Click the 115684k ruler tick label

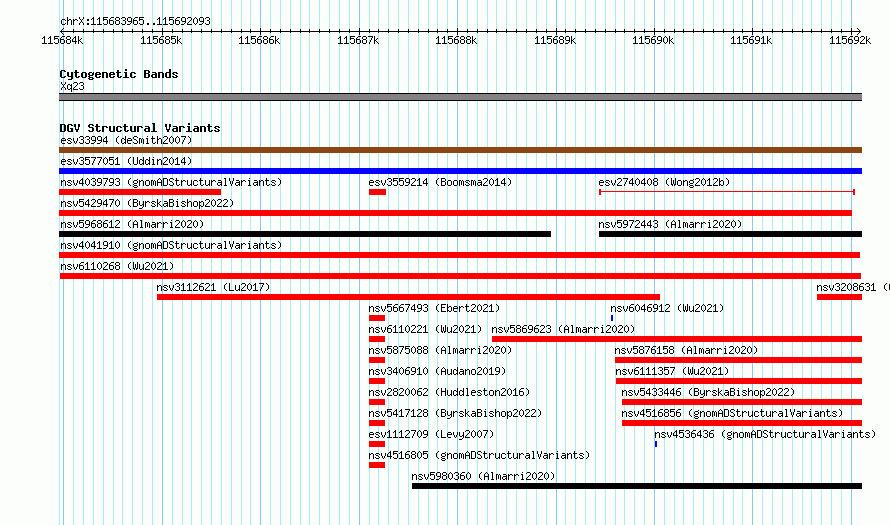click(x=62, y=40)
